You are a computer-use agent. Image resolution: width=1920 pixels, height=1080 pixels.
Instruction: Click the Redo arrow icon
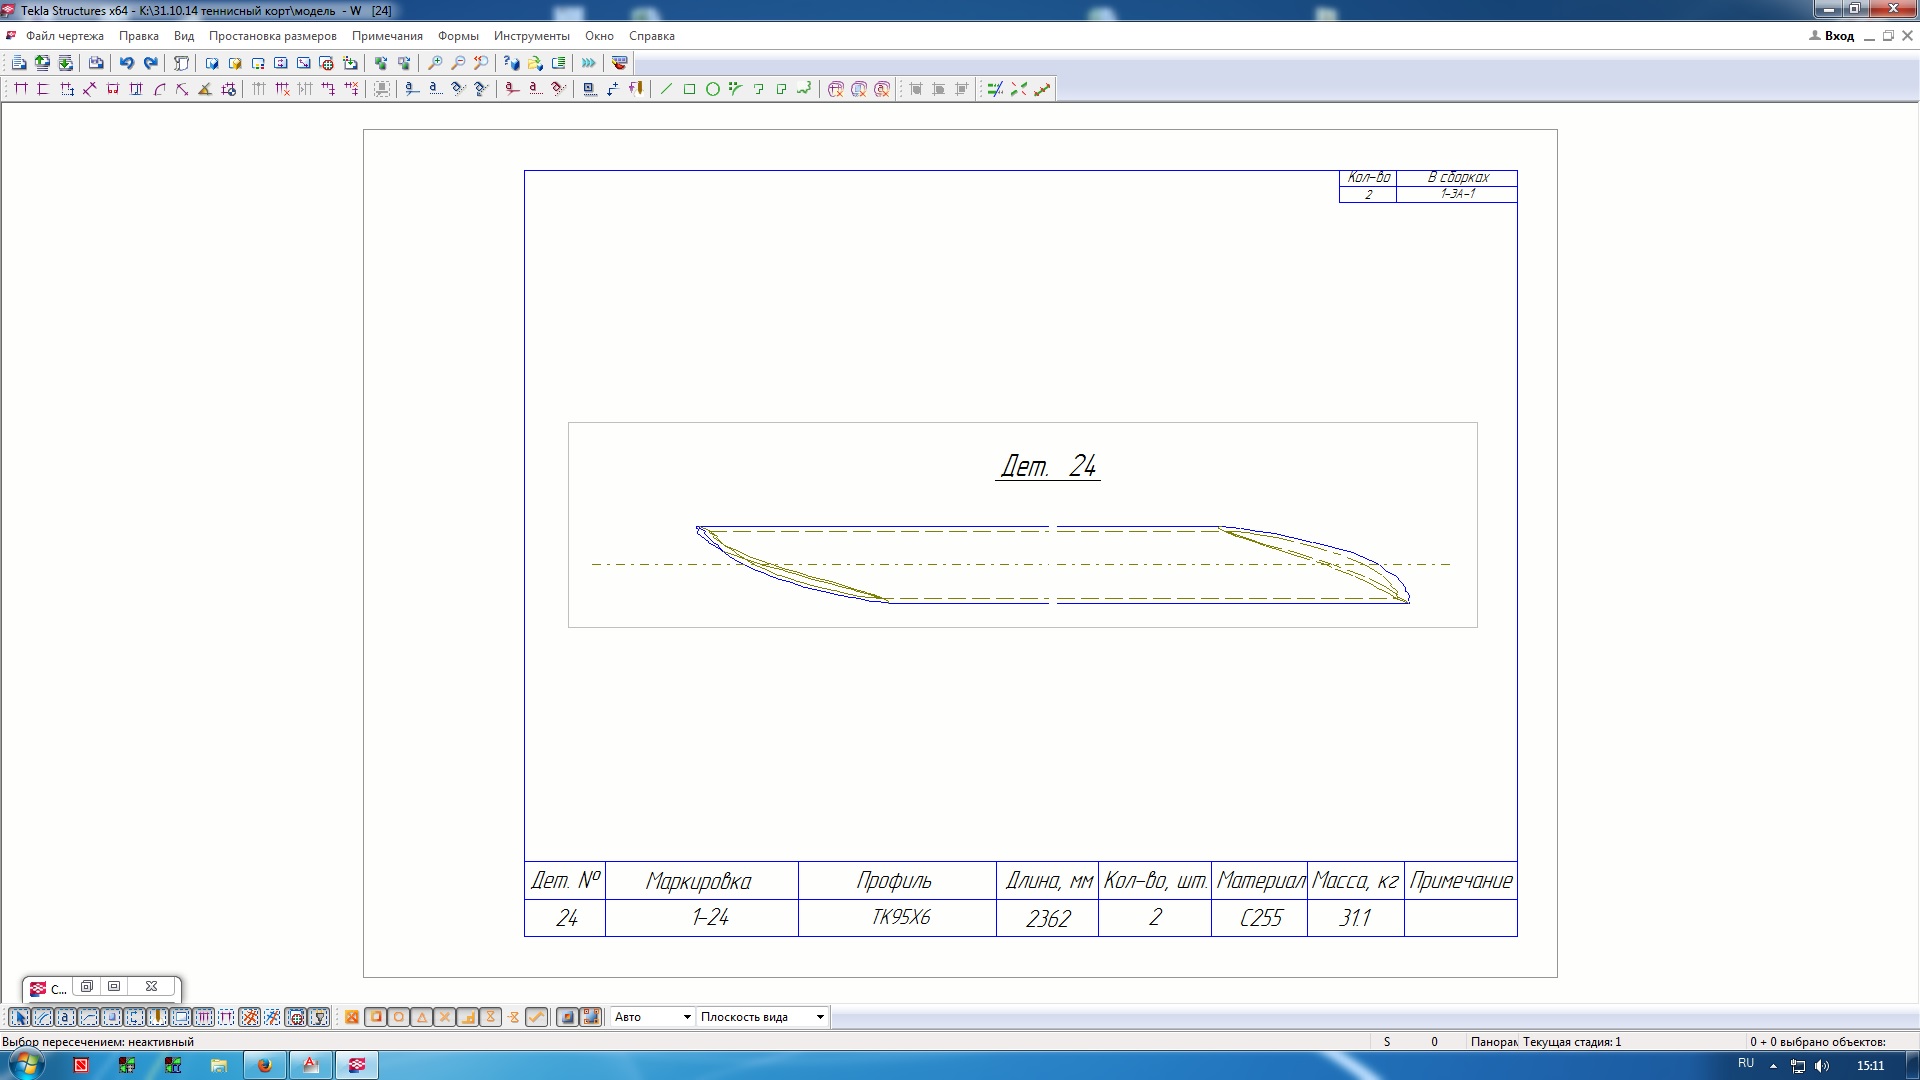(x=150, y=63)
